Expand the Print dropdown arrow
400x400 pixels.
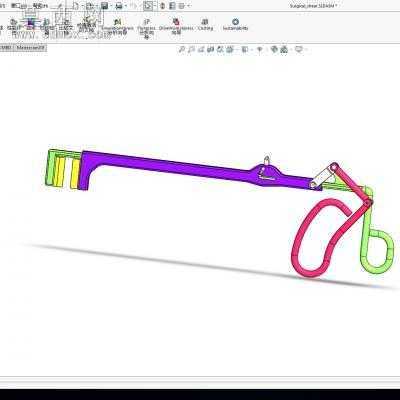(x=125, y=6)
